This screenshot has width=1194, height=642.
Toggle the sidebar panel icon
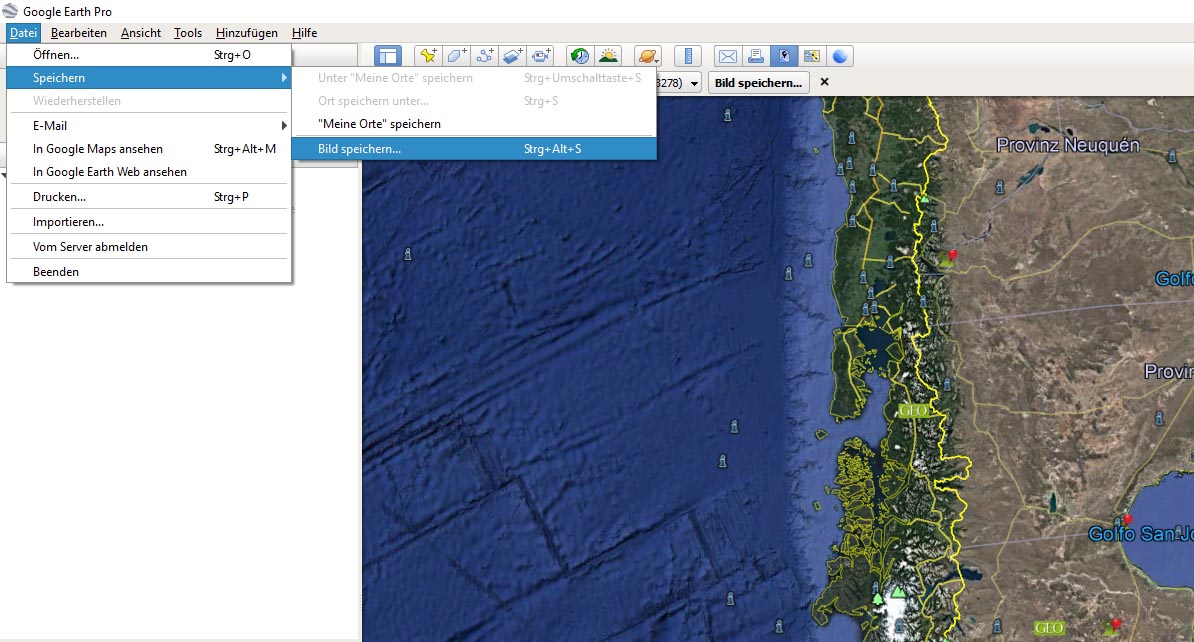point(387,56)
